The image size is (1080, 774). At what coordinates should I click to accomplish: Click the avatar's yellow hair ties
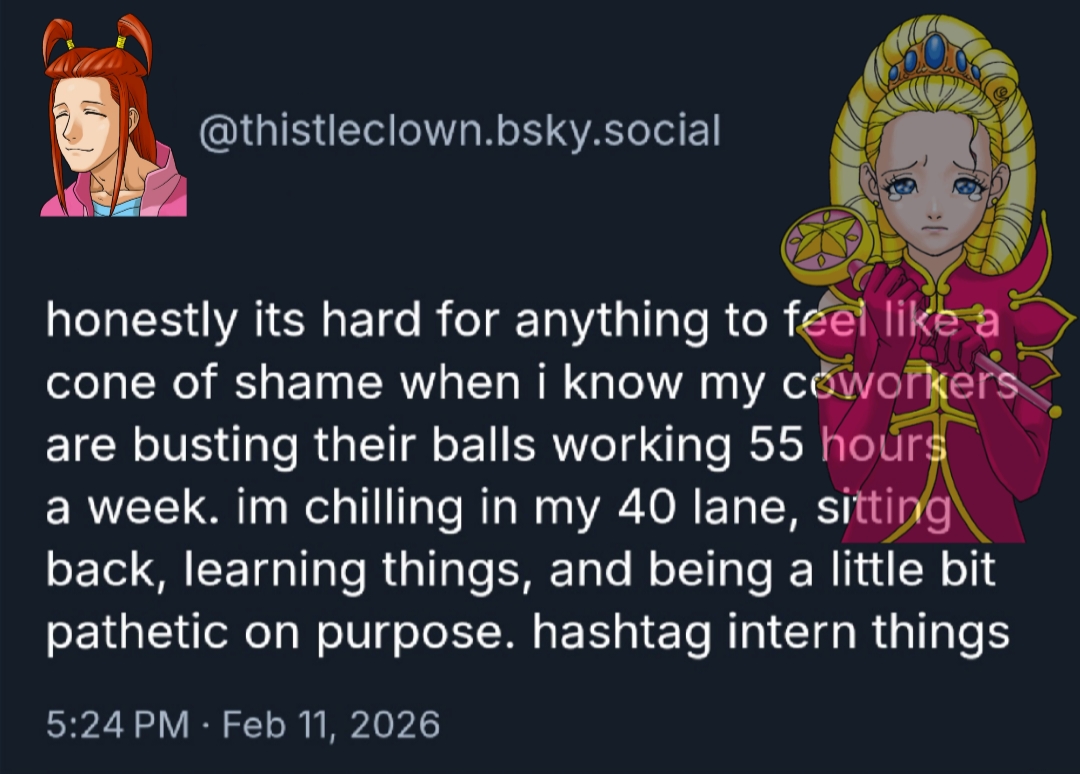pos(95,42)
